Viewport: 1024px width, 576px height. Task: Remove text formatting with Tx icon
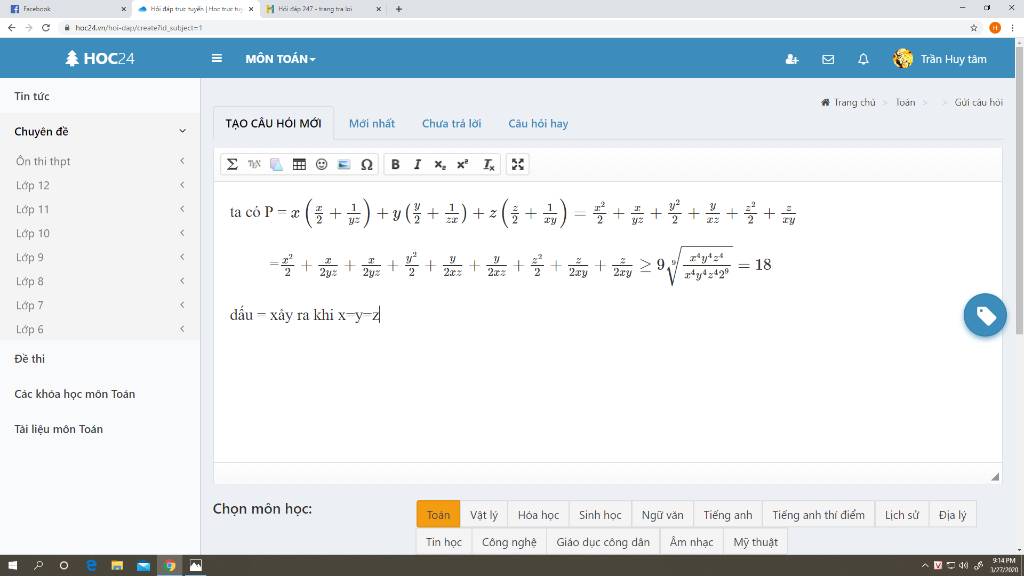[488, 165]
